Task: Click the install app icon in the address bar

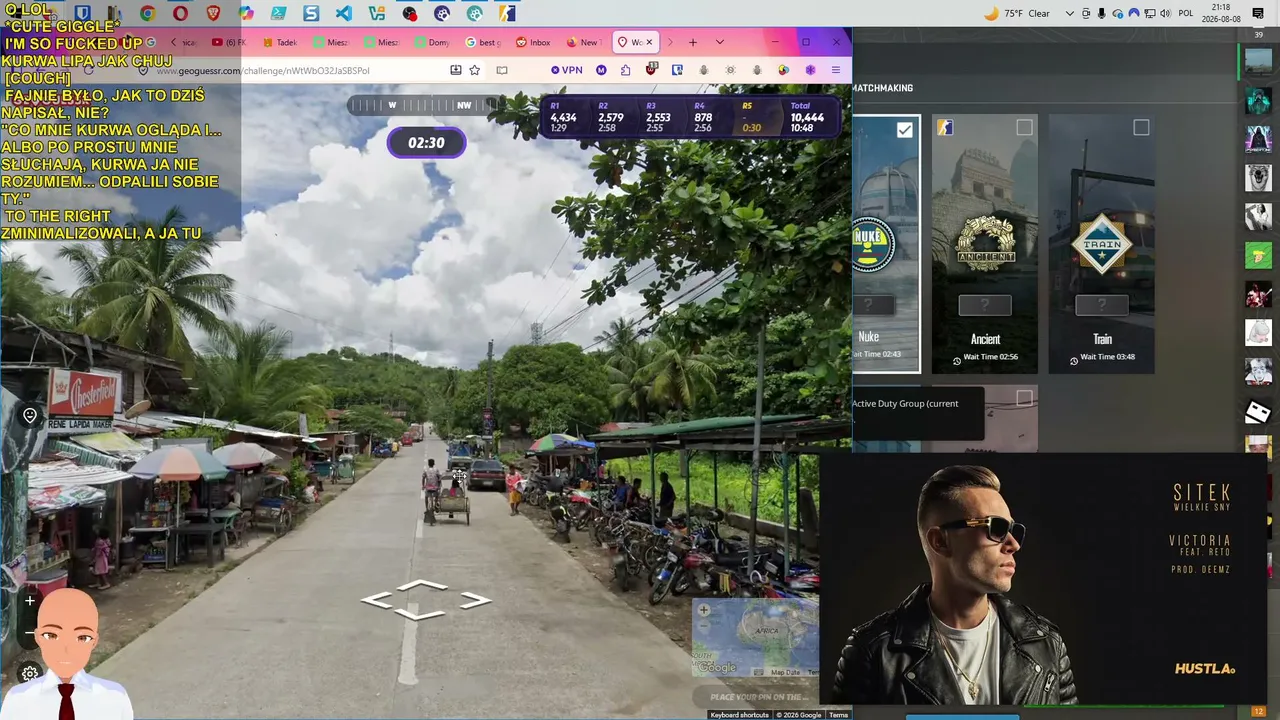Action: [456, 70]
